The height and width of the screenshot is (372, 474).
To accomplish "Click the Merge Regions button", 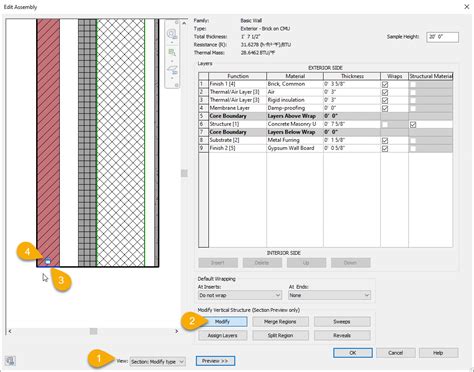I will (x=280, y=322).
